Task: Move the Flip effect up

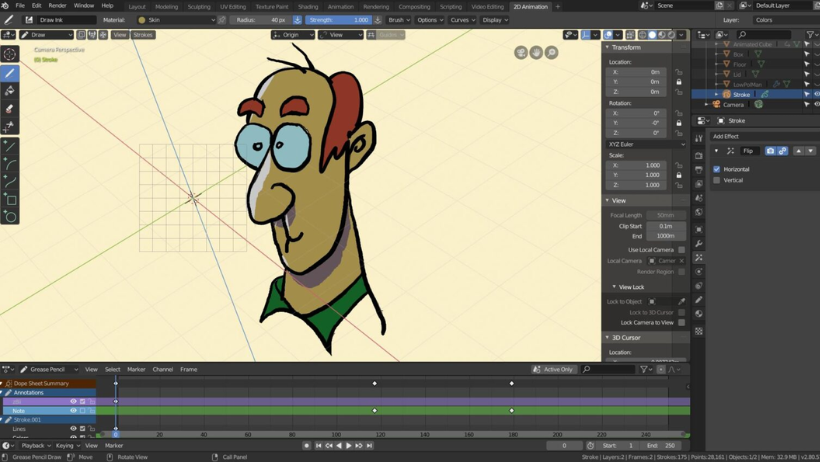Action: 798,151
